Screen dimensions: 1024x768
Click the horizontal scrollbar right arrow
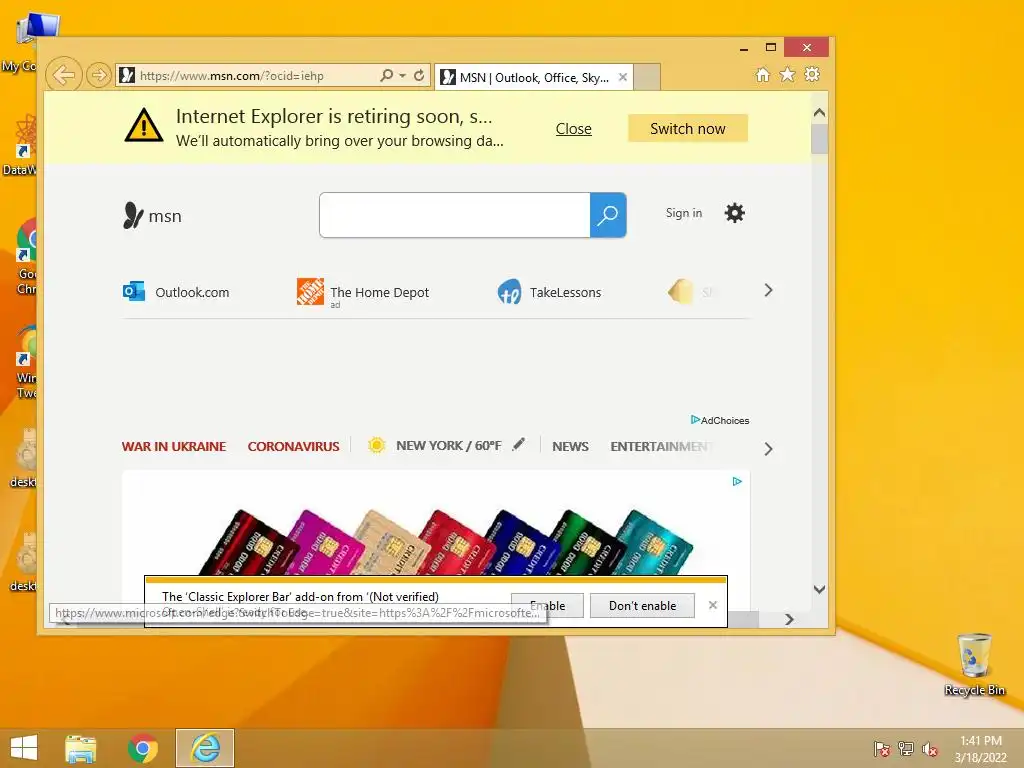tap(789, 619)
